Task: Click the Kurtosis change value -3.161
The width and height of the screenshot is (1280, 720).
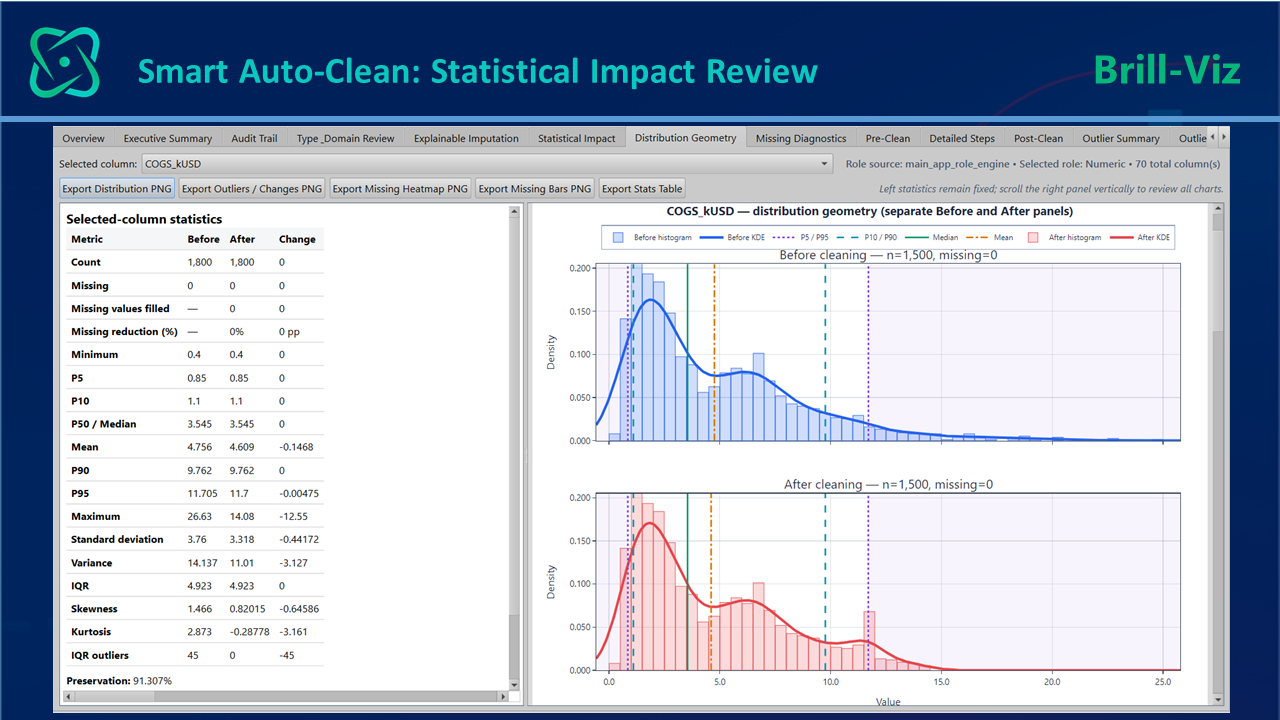Action: [293, 632]
